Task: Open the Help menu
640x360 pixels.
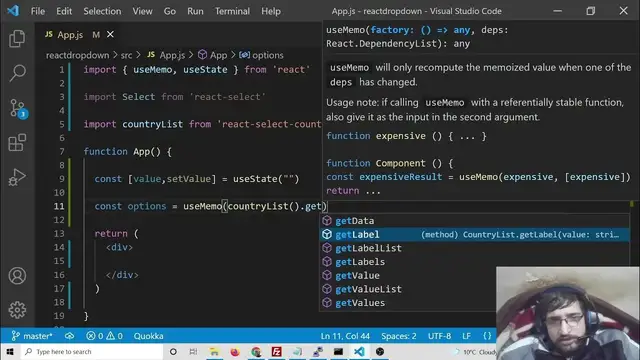Action: pyautogui.click(x=271, y=11)
